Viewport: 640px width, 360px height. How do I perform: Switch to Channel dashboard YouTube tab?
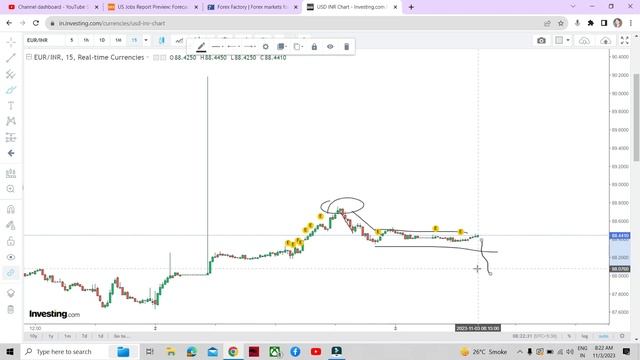(52, 7)
